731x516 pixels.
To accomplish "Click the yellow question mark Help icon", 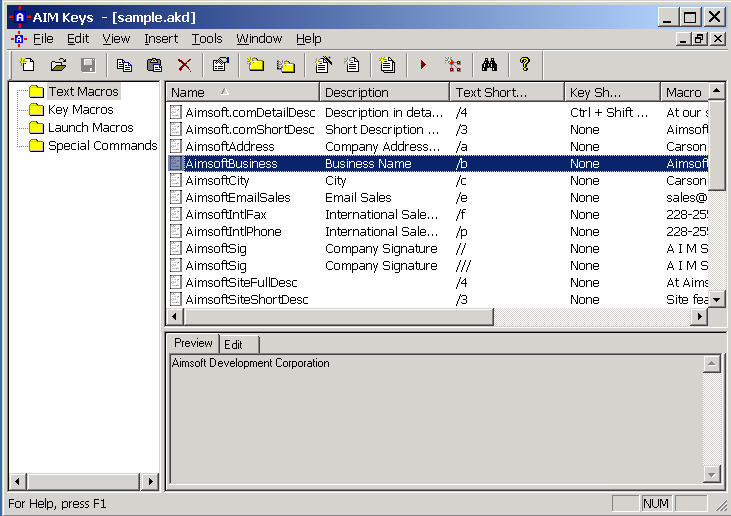I will click(x=524, y=65).
